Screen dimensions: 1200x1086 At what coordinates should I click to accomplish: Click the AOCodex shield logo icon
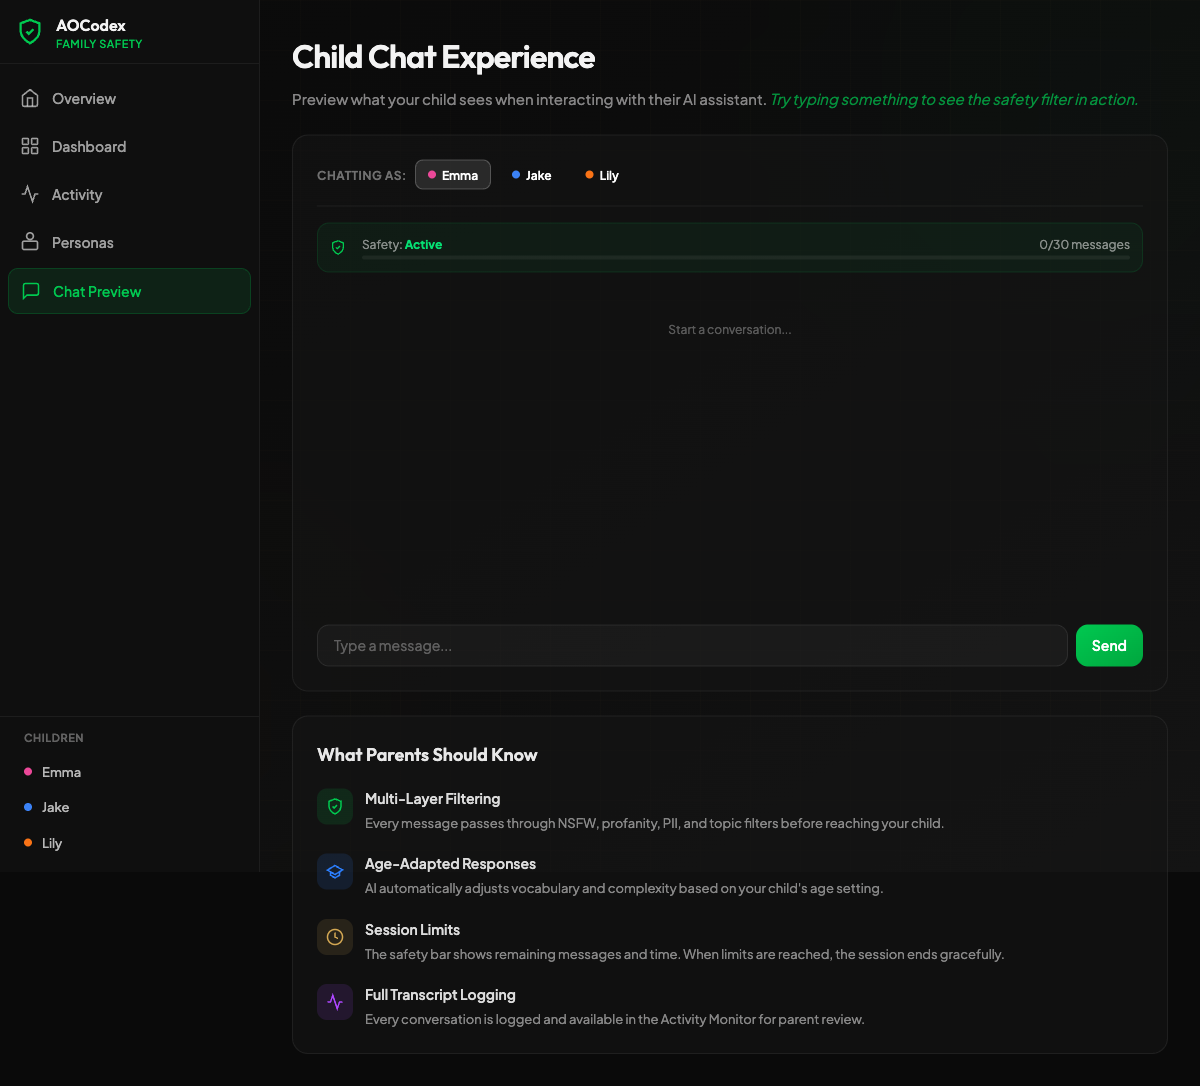coord(30,32)
